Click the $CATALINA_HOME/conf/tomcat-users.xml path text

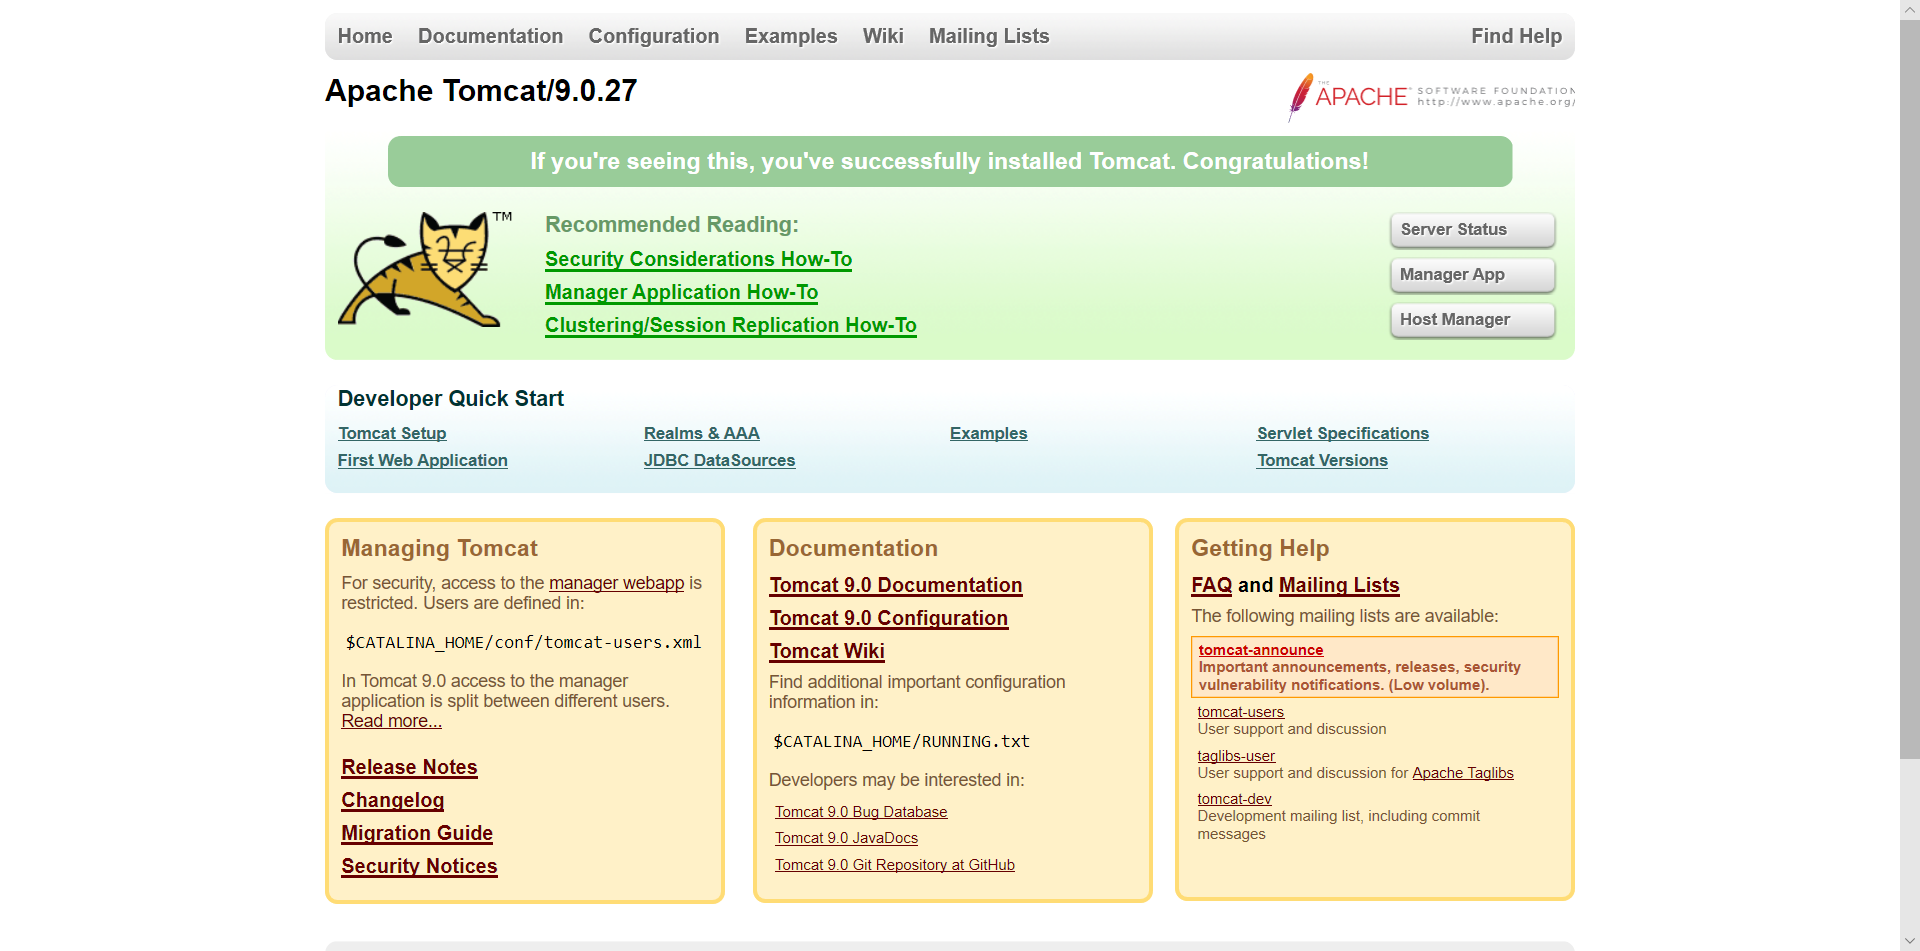click(523, 642)
